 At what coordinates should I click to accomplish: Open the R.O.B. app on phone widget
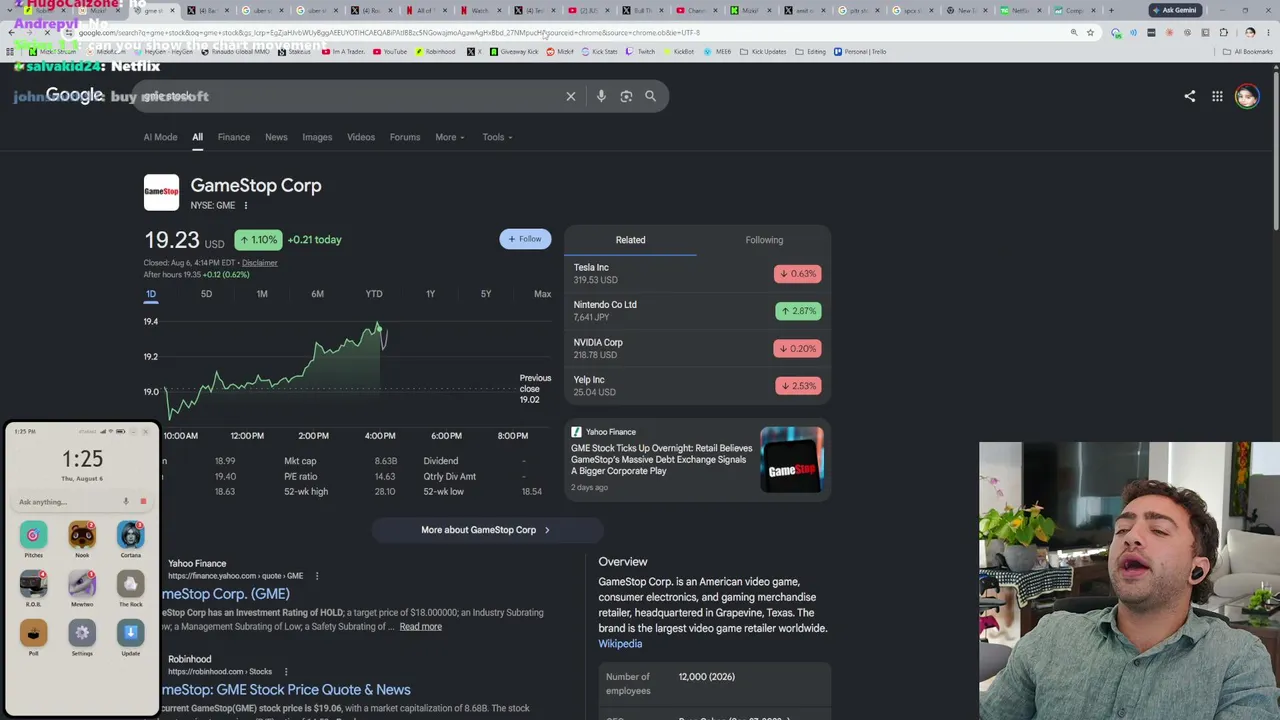(x=33, y=584)
